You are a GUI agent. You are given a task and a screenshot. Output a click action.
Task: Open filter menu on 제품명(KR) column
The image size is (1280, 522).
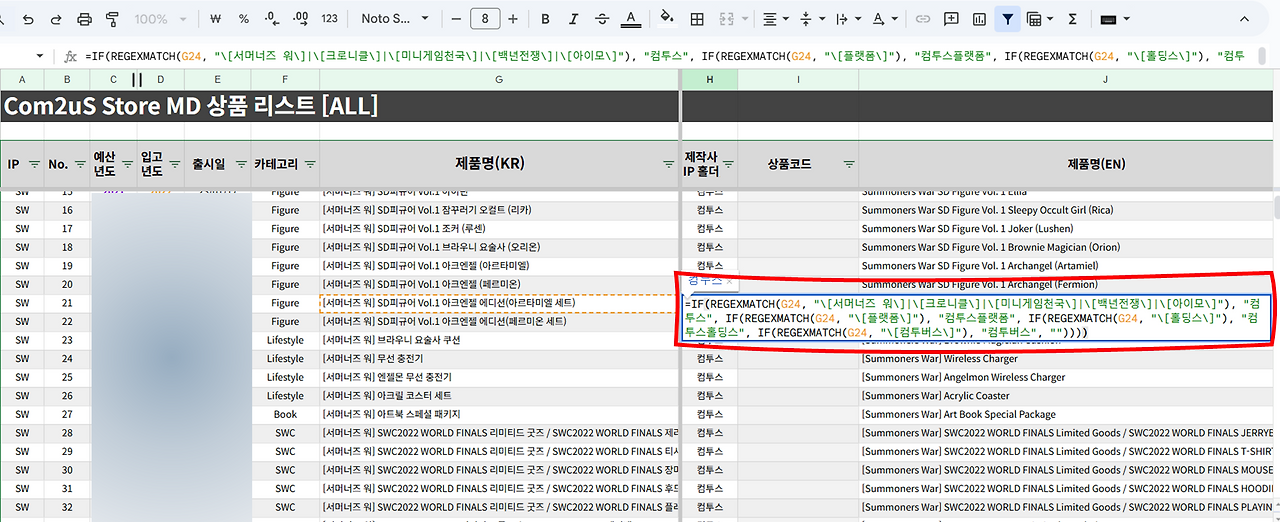point(668,164)
